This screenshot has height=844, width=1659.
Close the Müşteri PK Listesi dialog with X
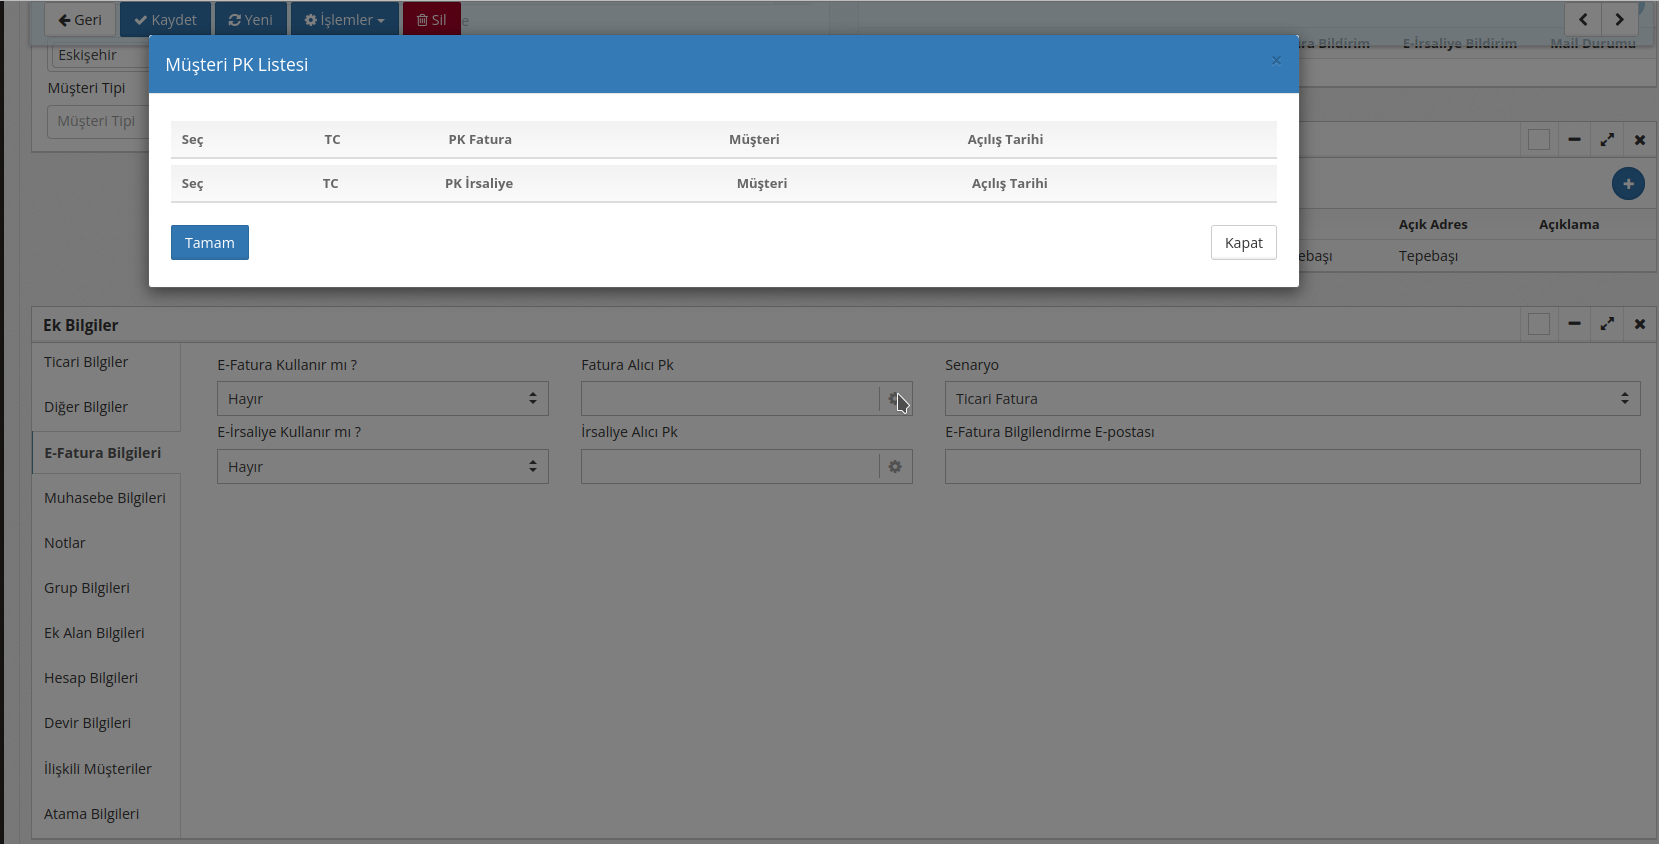pyautogui.click(x=1276, y=61)
